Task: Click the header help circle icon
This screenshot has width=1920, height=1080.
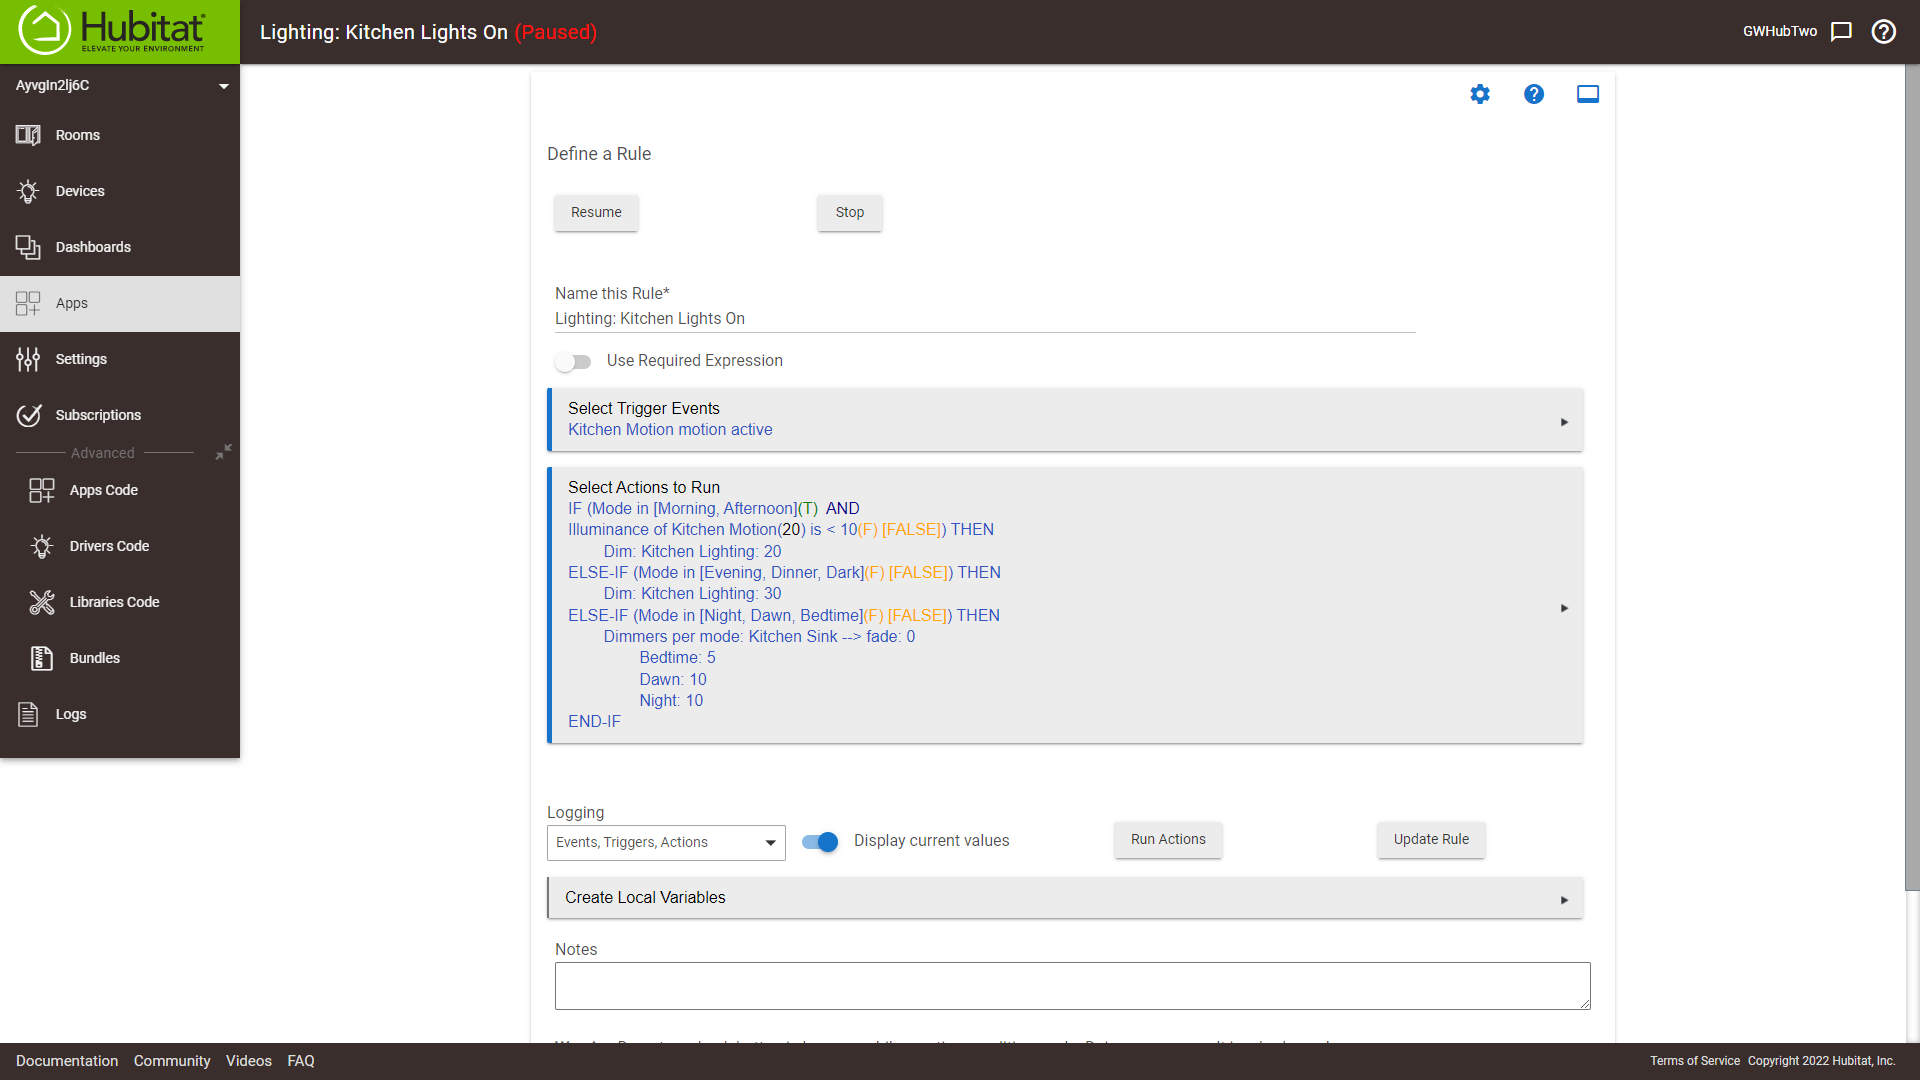Action: click(x=1884, y=32)
